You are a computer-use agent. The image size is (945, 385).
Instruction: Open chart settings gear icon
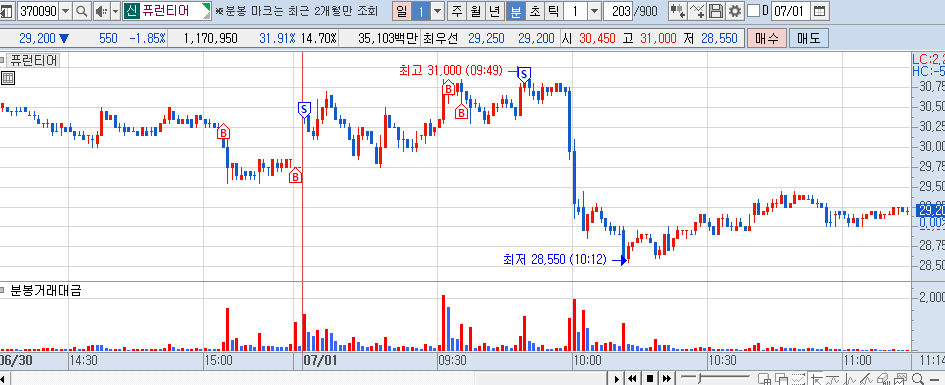pyautogui.click(x=735, y=10)
